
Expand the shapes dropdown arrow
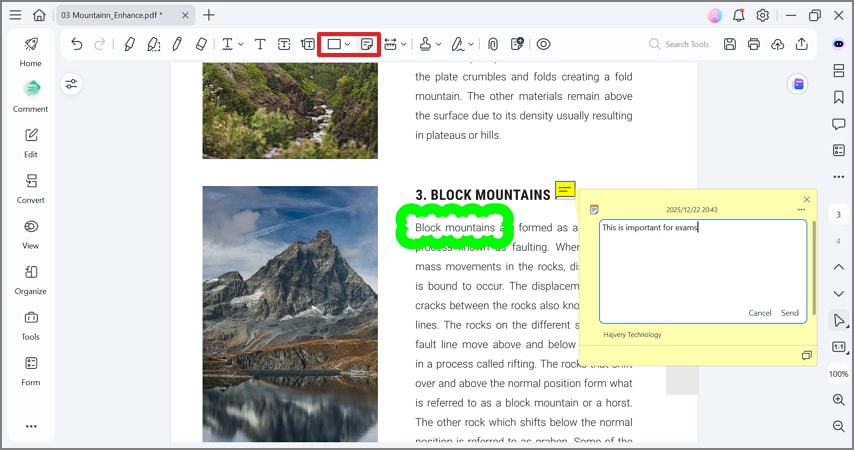(x=347, y=45)
